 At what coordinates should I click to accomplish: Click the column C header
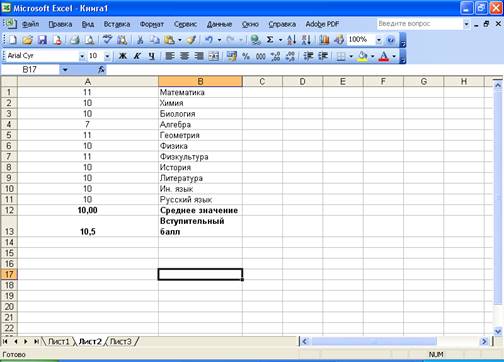(x=262, y=81)
